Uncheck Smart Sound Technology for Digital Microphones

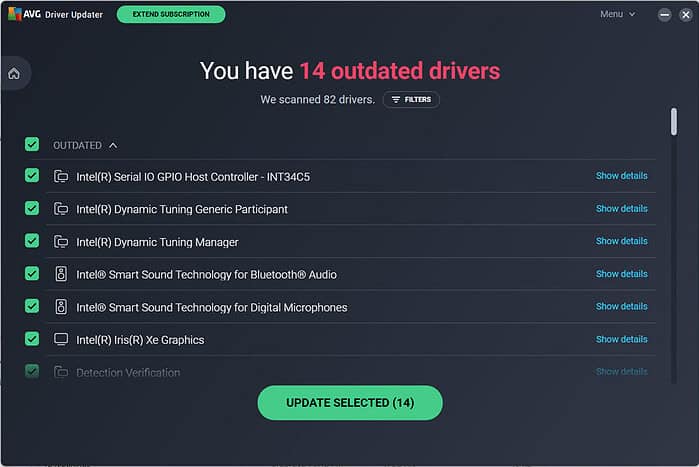(x=32, y=306)
